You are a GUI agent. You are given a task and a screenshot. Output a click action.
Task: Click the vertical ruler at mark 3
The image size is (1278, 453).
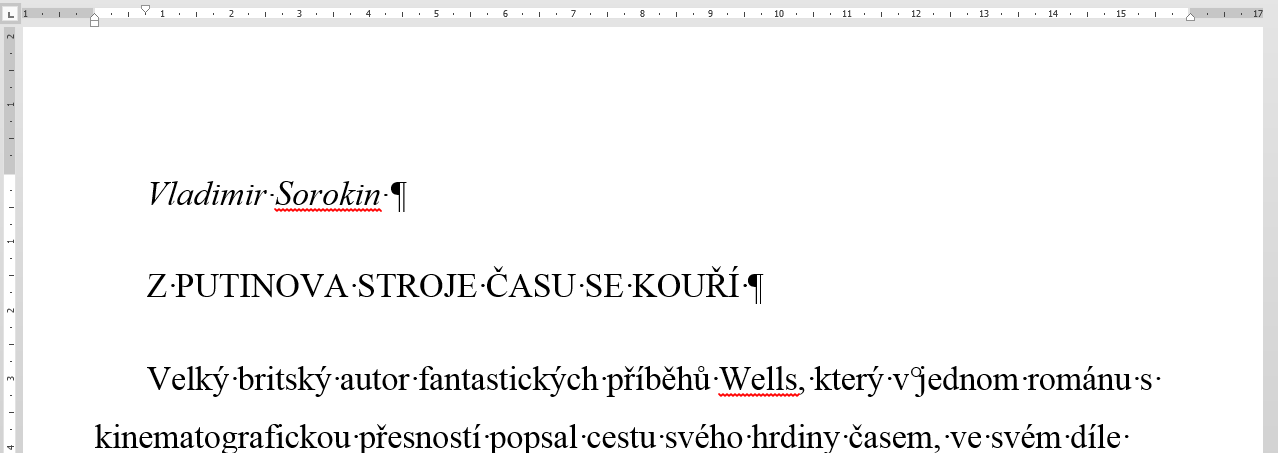(x=10, y=379)
